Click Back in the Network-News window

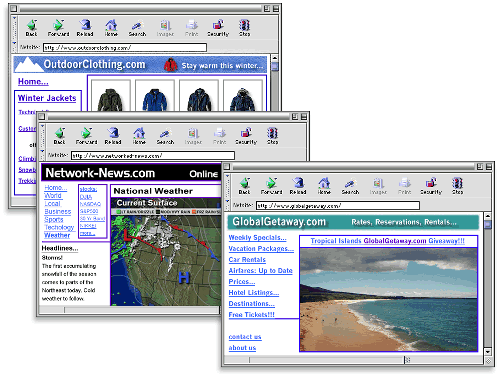coord(60,136)
